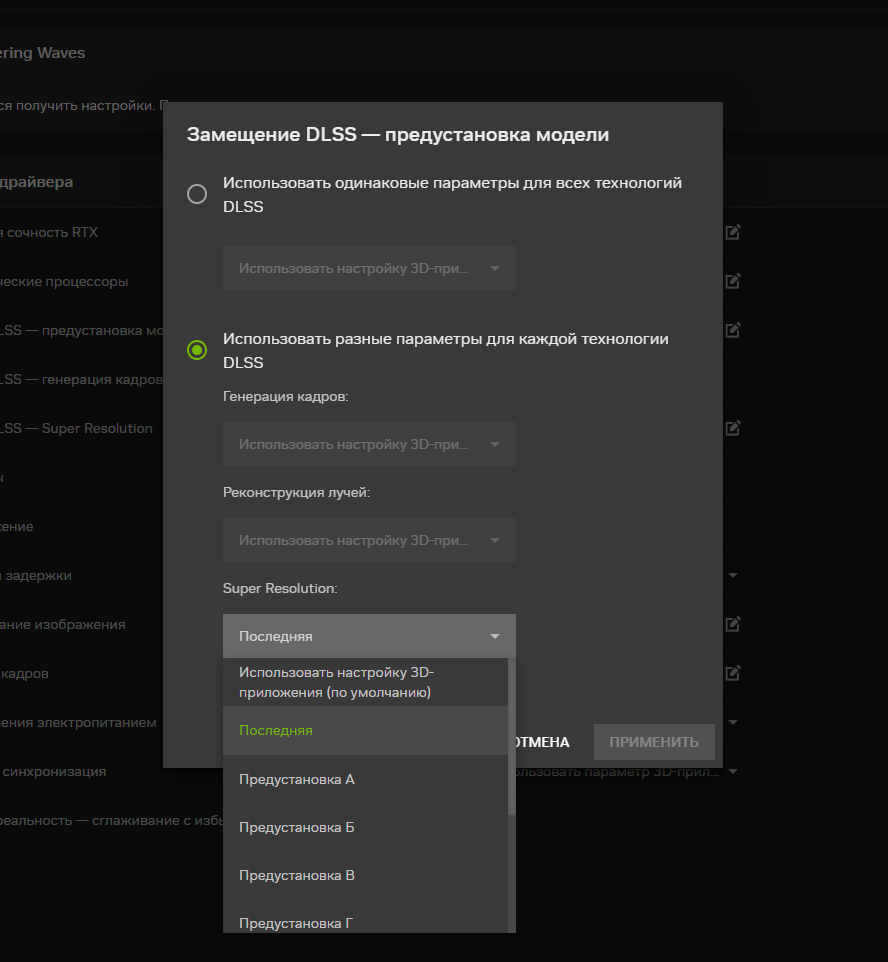Screen dimensions: 888x962
Task: Click the 'ОТМЕНА' button
Action: click(x=542, y=742)
